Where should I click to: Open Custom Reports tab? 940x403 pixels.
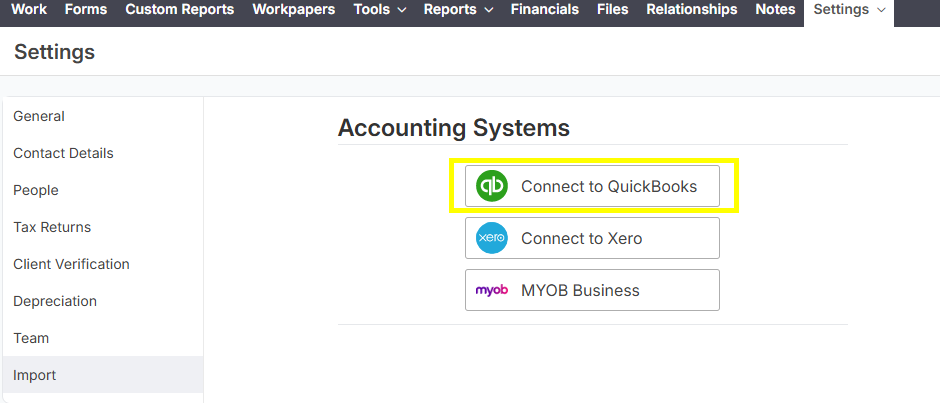coord(180,10)
